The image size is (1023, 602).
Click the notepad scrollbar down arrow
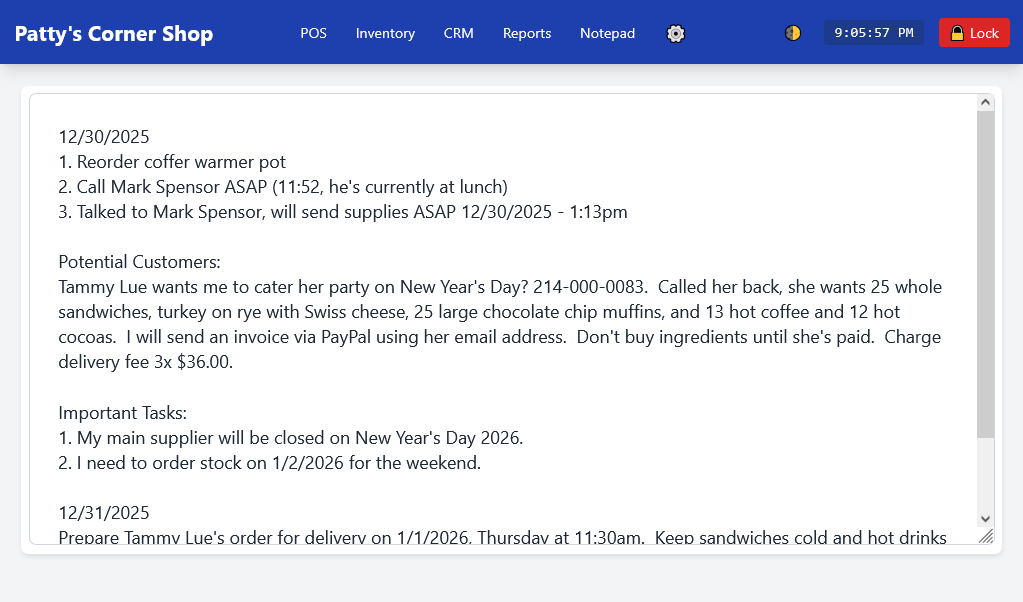pyautogui.click(x=985, y=518)
